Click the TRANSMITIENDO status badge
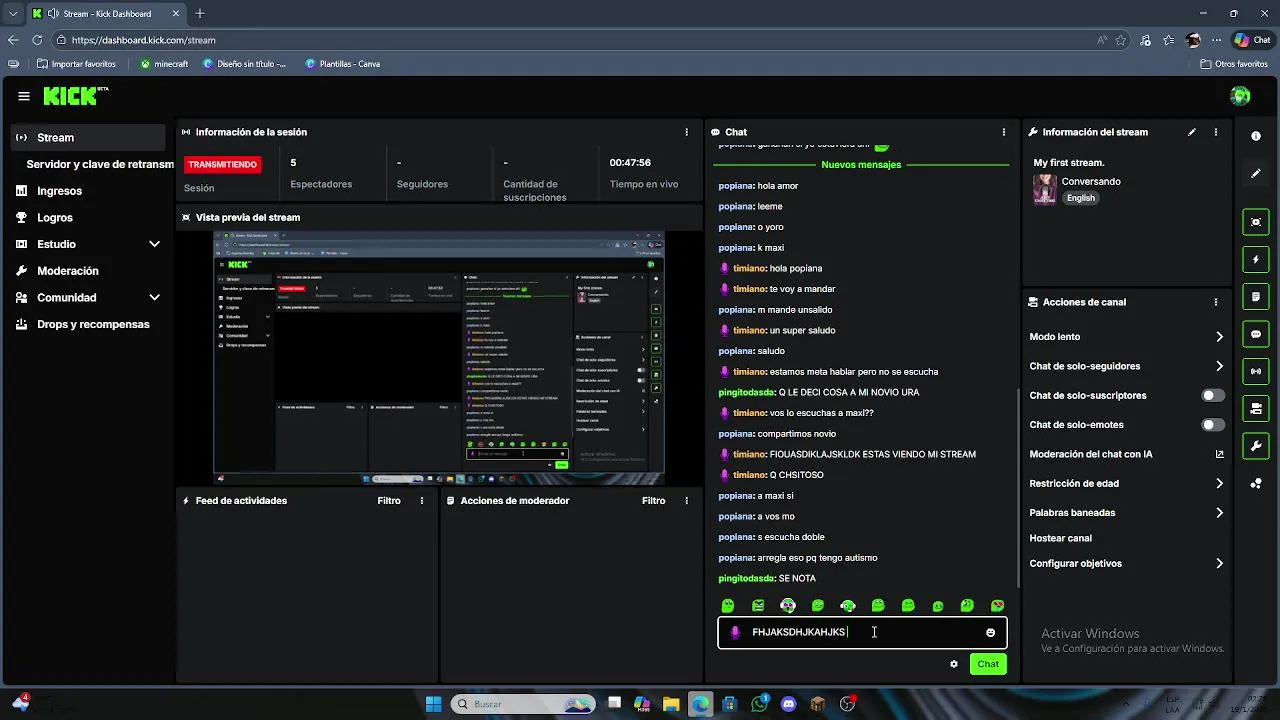 click(x=222, y=164)
